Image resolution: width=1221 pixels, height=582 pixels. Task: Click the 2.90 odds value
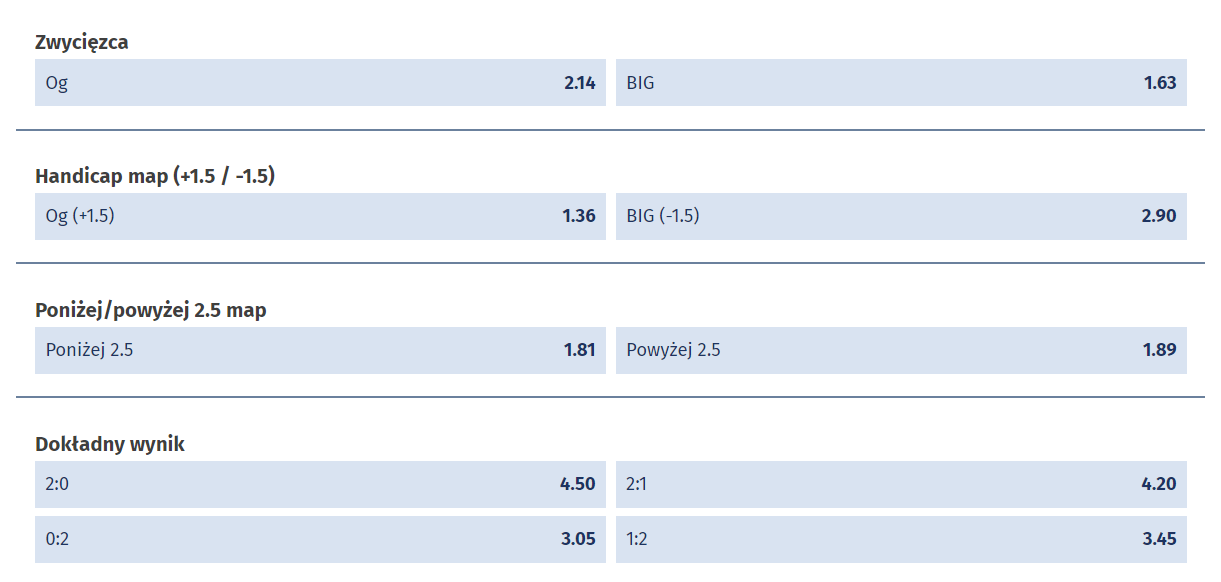[1159, 216]
